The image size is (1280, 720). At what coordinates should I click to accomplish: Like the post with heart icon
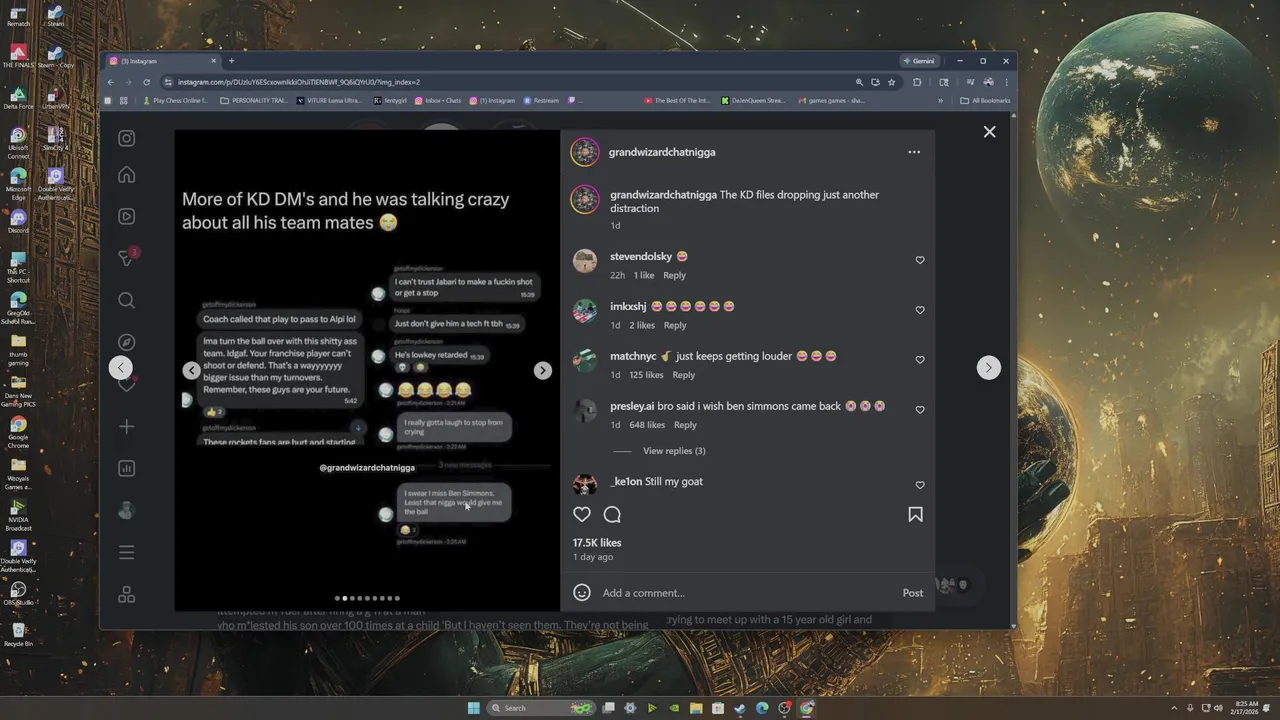(582, 514)
